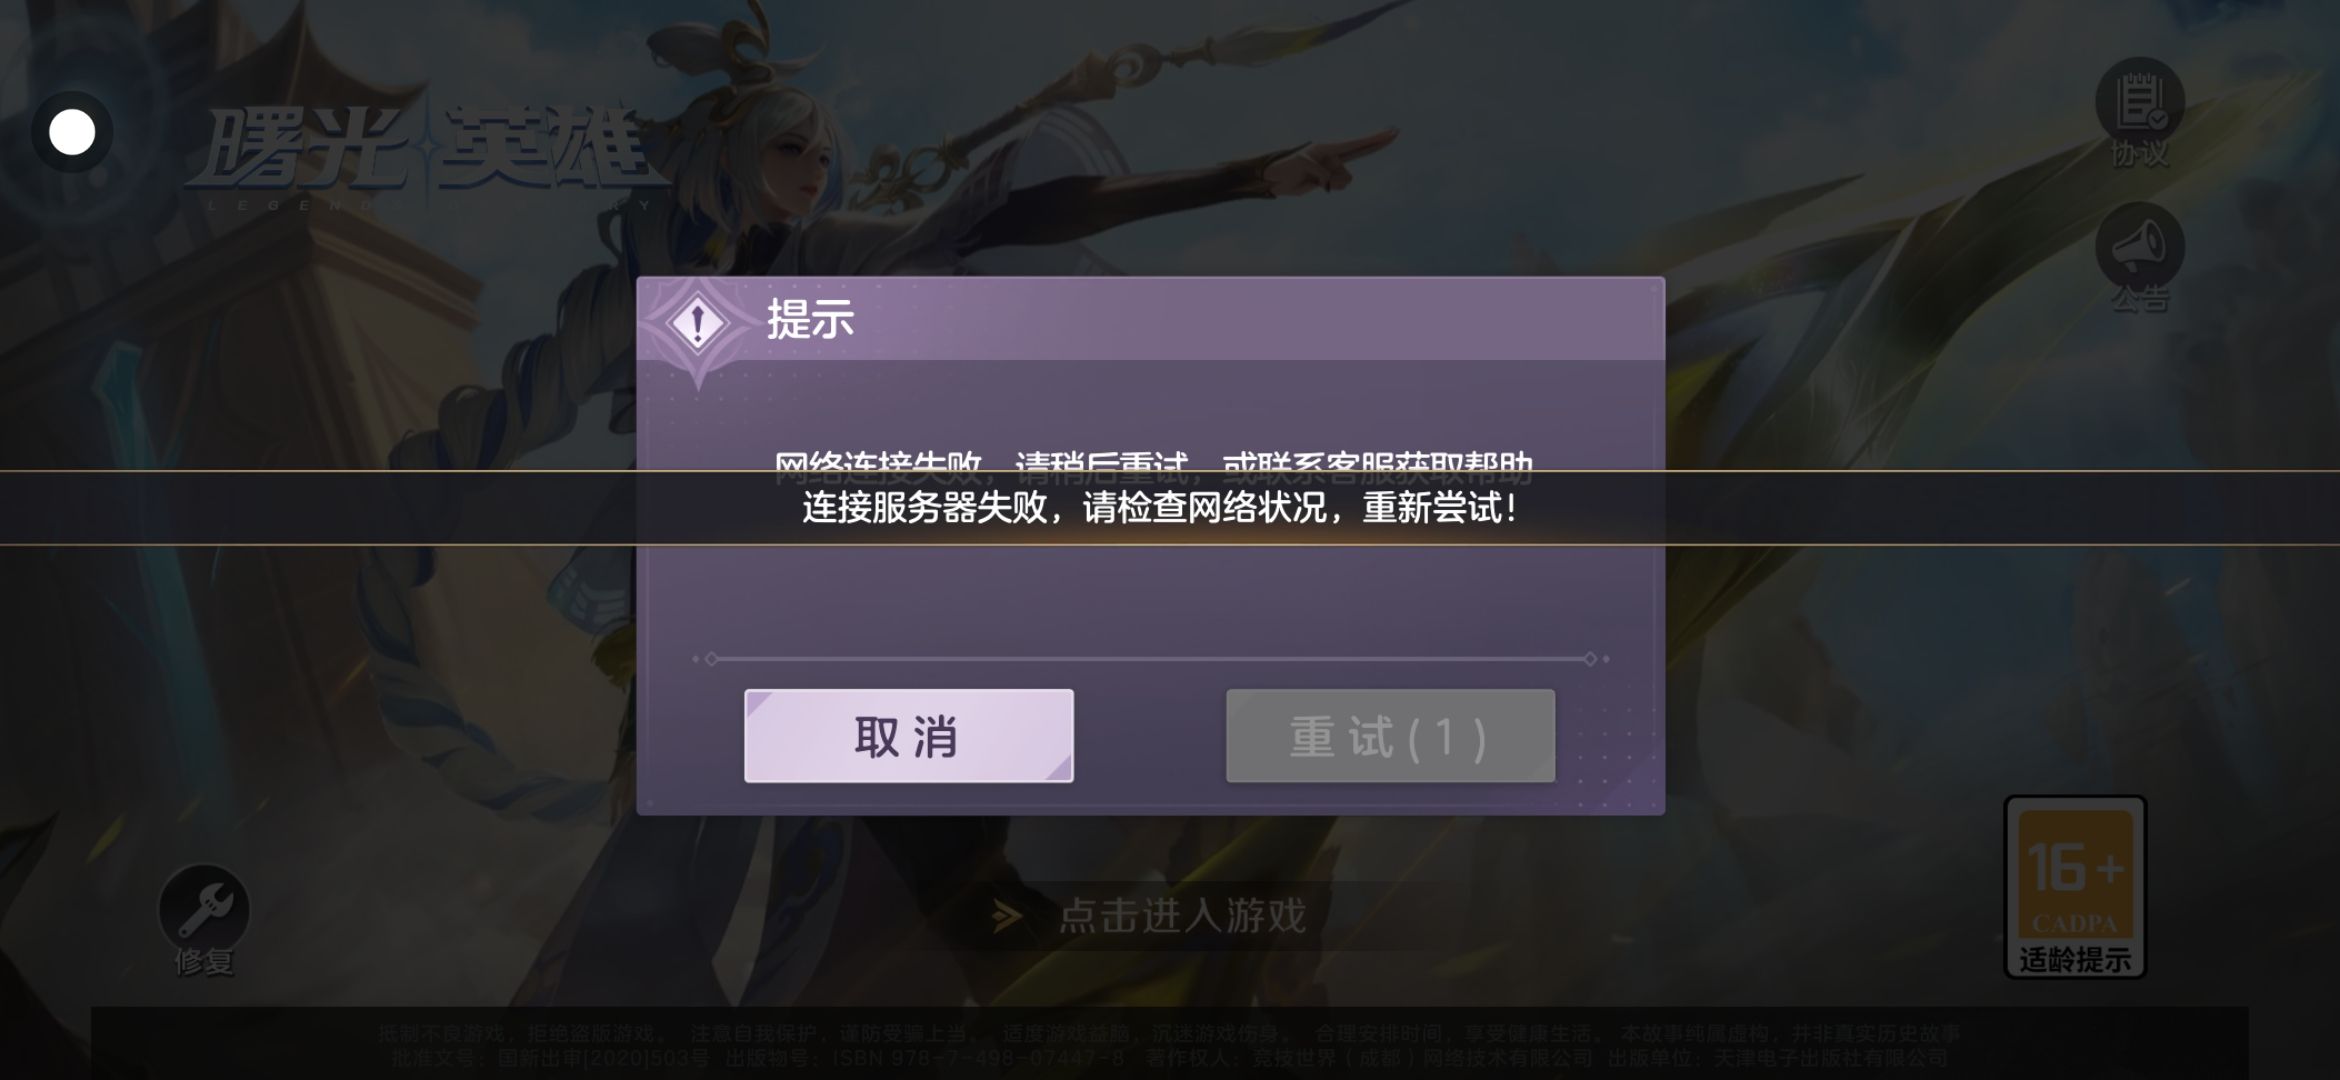Open the 16+ CADPA age rating badge
Screen dimensions: 2340x1080
pos(2075,886)
